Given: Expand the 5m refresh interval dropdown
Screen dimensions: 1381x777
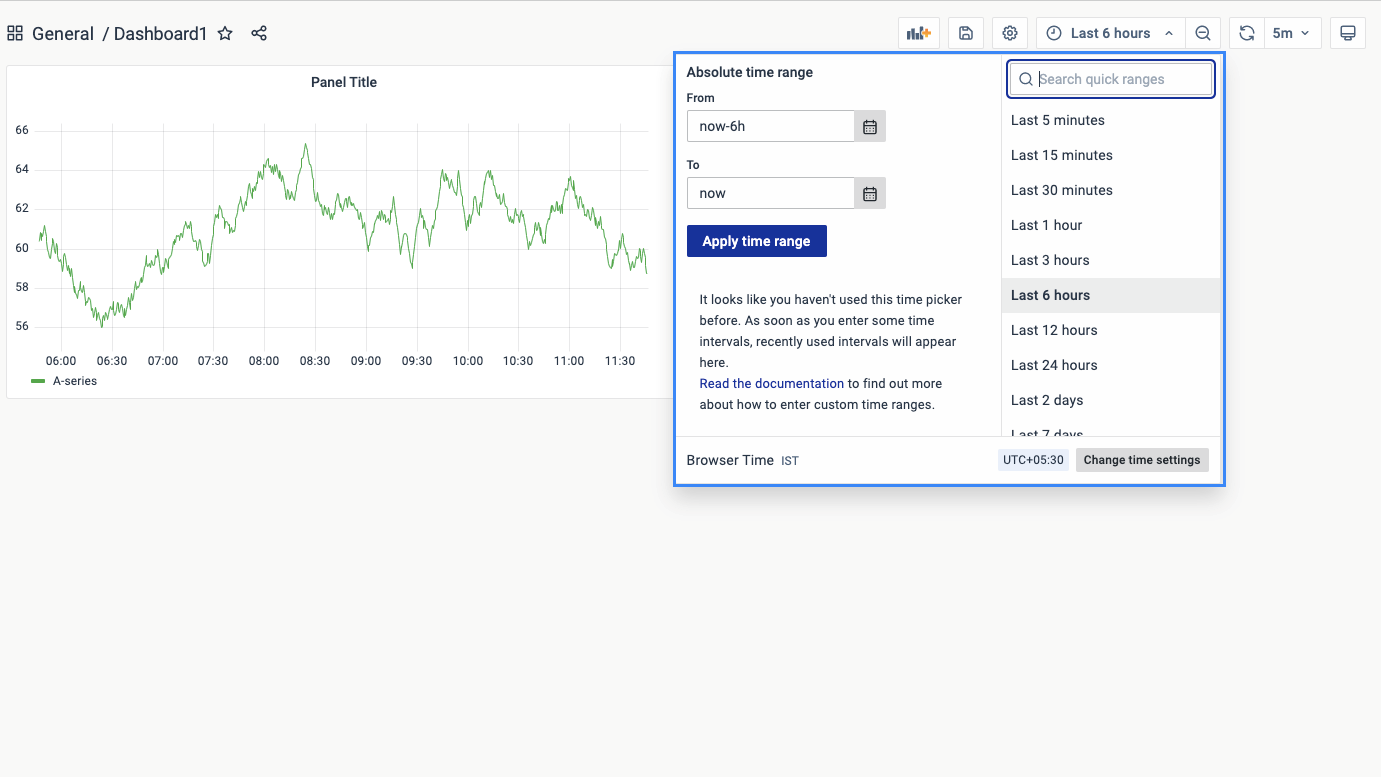Looking at the screenshot, I should point(1292,33).
